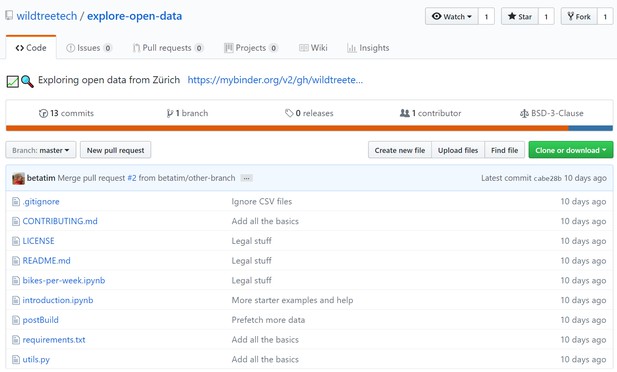The image size is (617, 372).
Task: Click the commits history clock icon
Action: tap(43, 113)
